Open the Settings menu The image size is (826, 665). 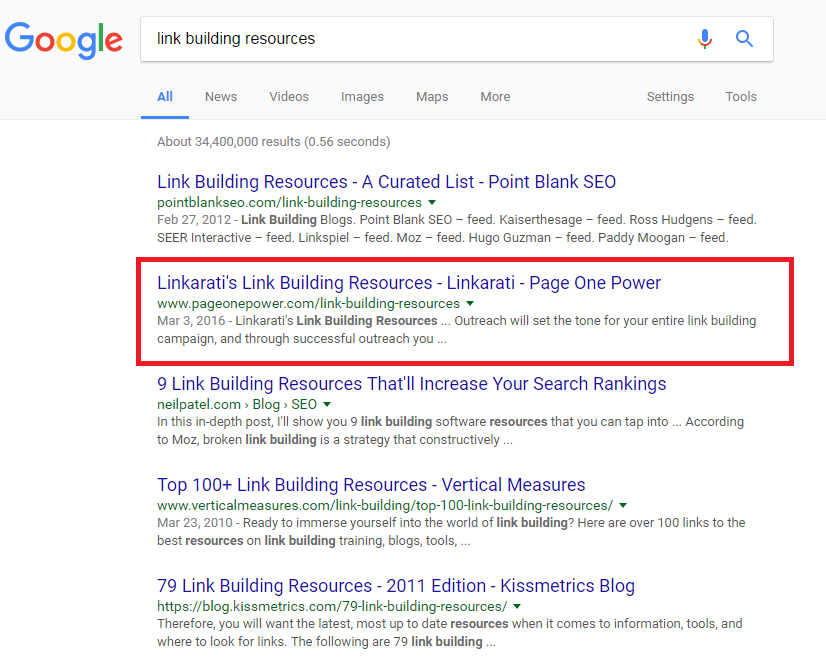pos(670,96)
